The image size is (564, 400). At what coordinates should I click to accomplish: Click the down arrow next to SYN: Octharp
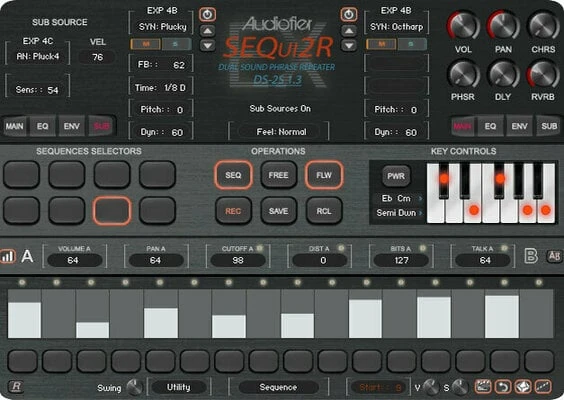(349, 45)
